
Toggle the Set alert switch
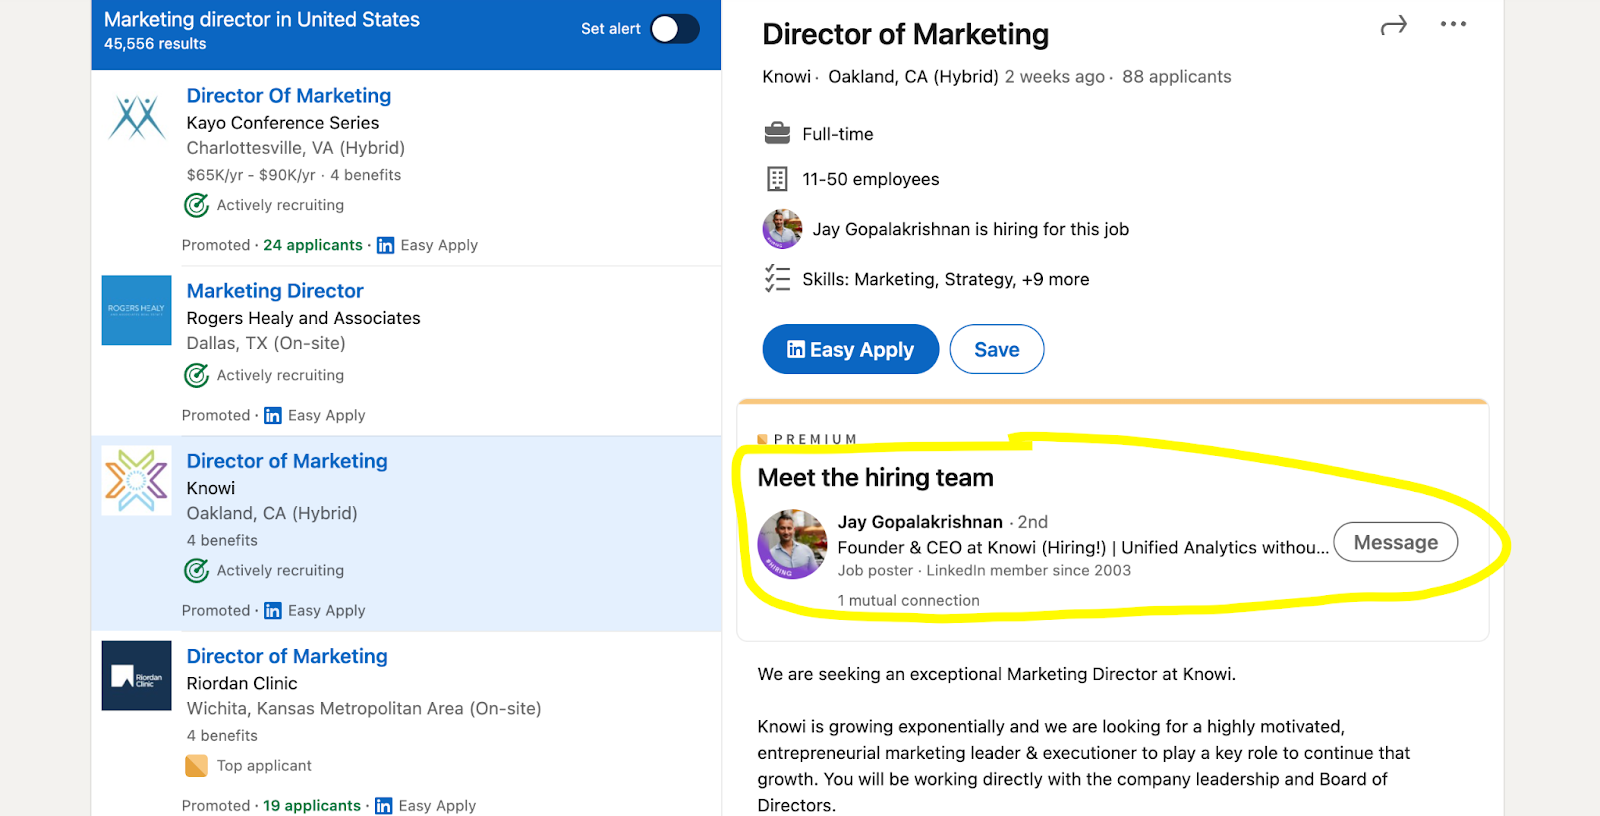click(675, 29)
